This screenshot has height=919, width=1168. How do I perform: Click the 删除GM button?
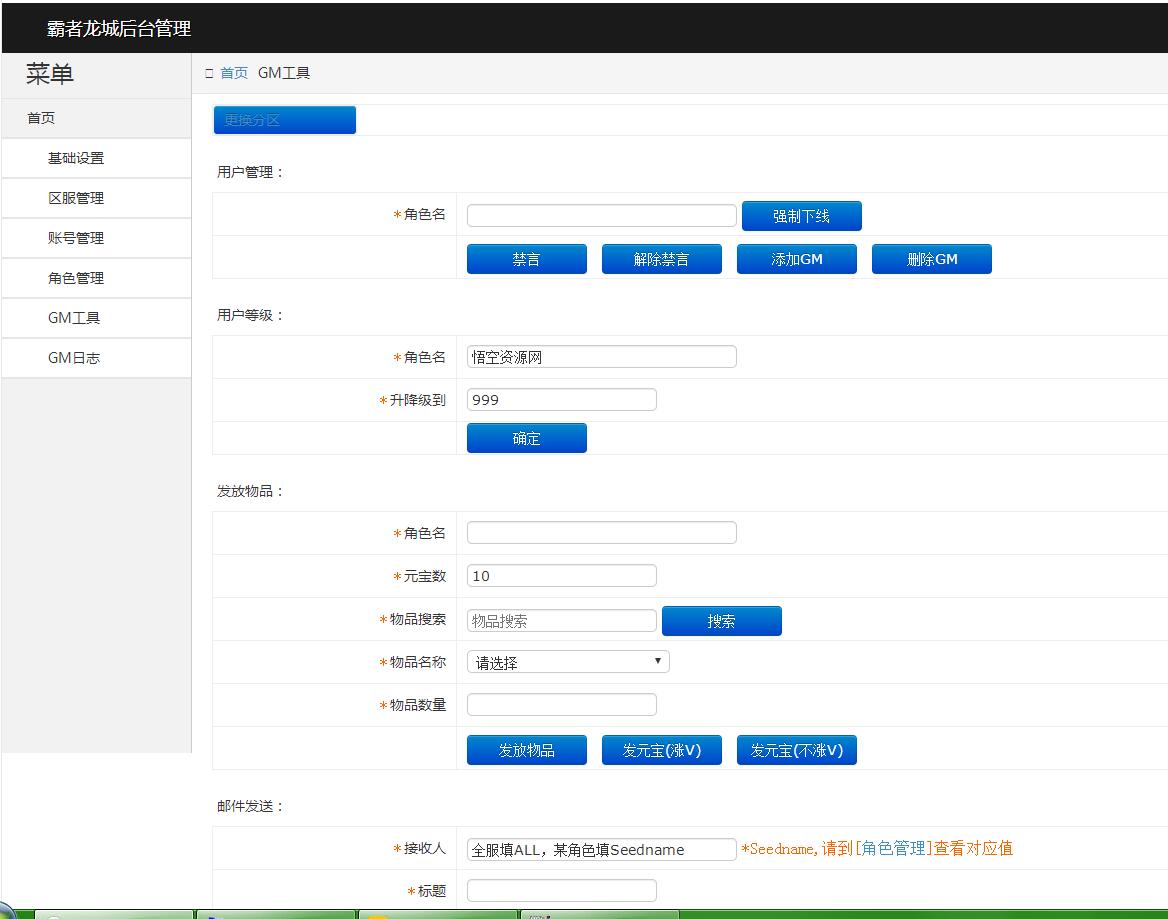(x=931, y=259)
